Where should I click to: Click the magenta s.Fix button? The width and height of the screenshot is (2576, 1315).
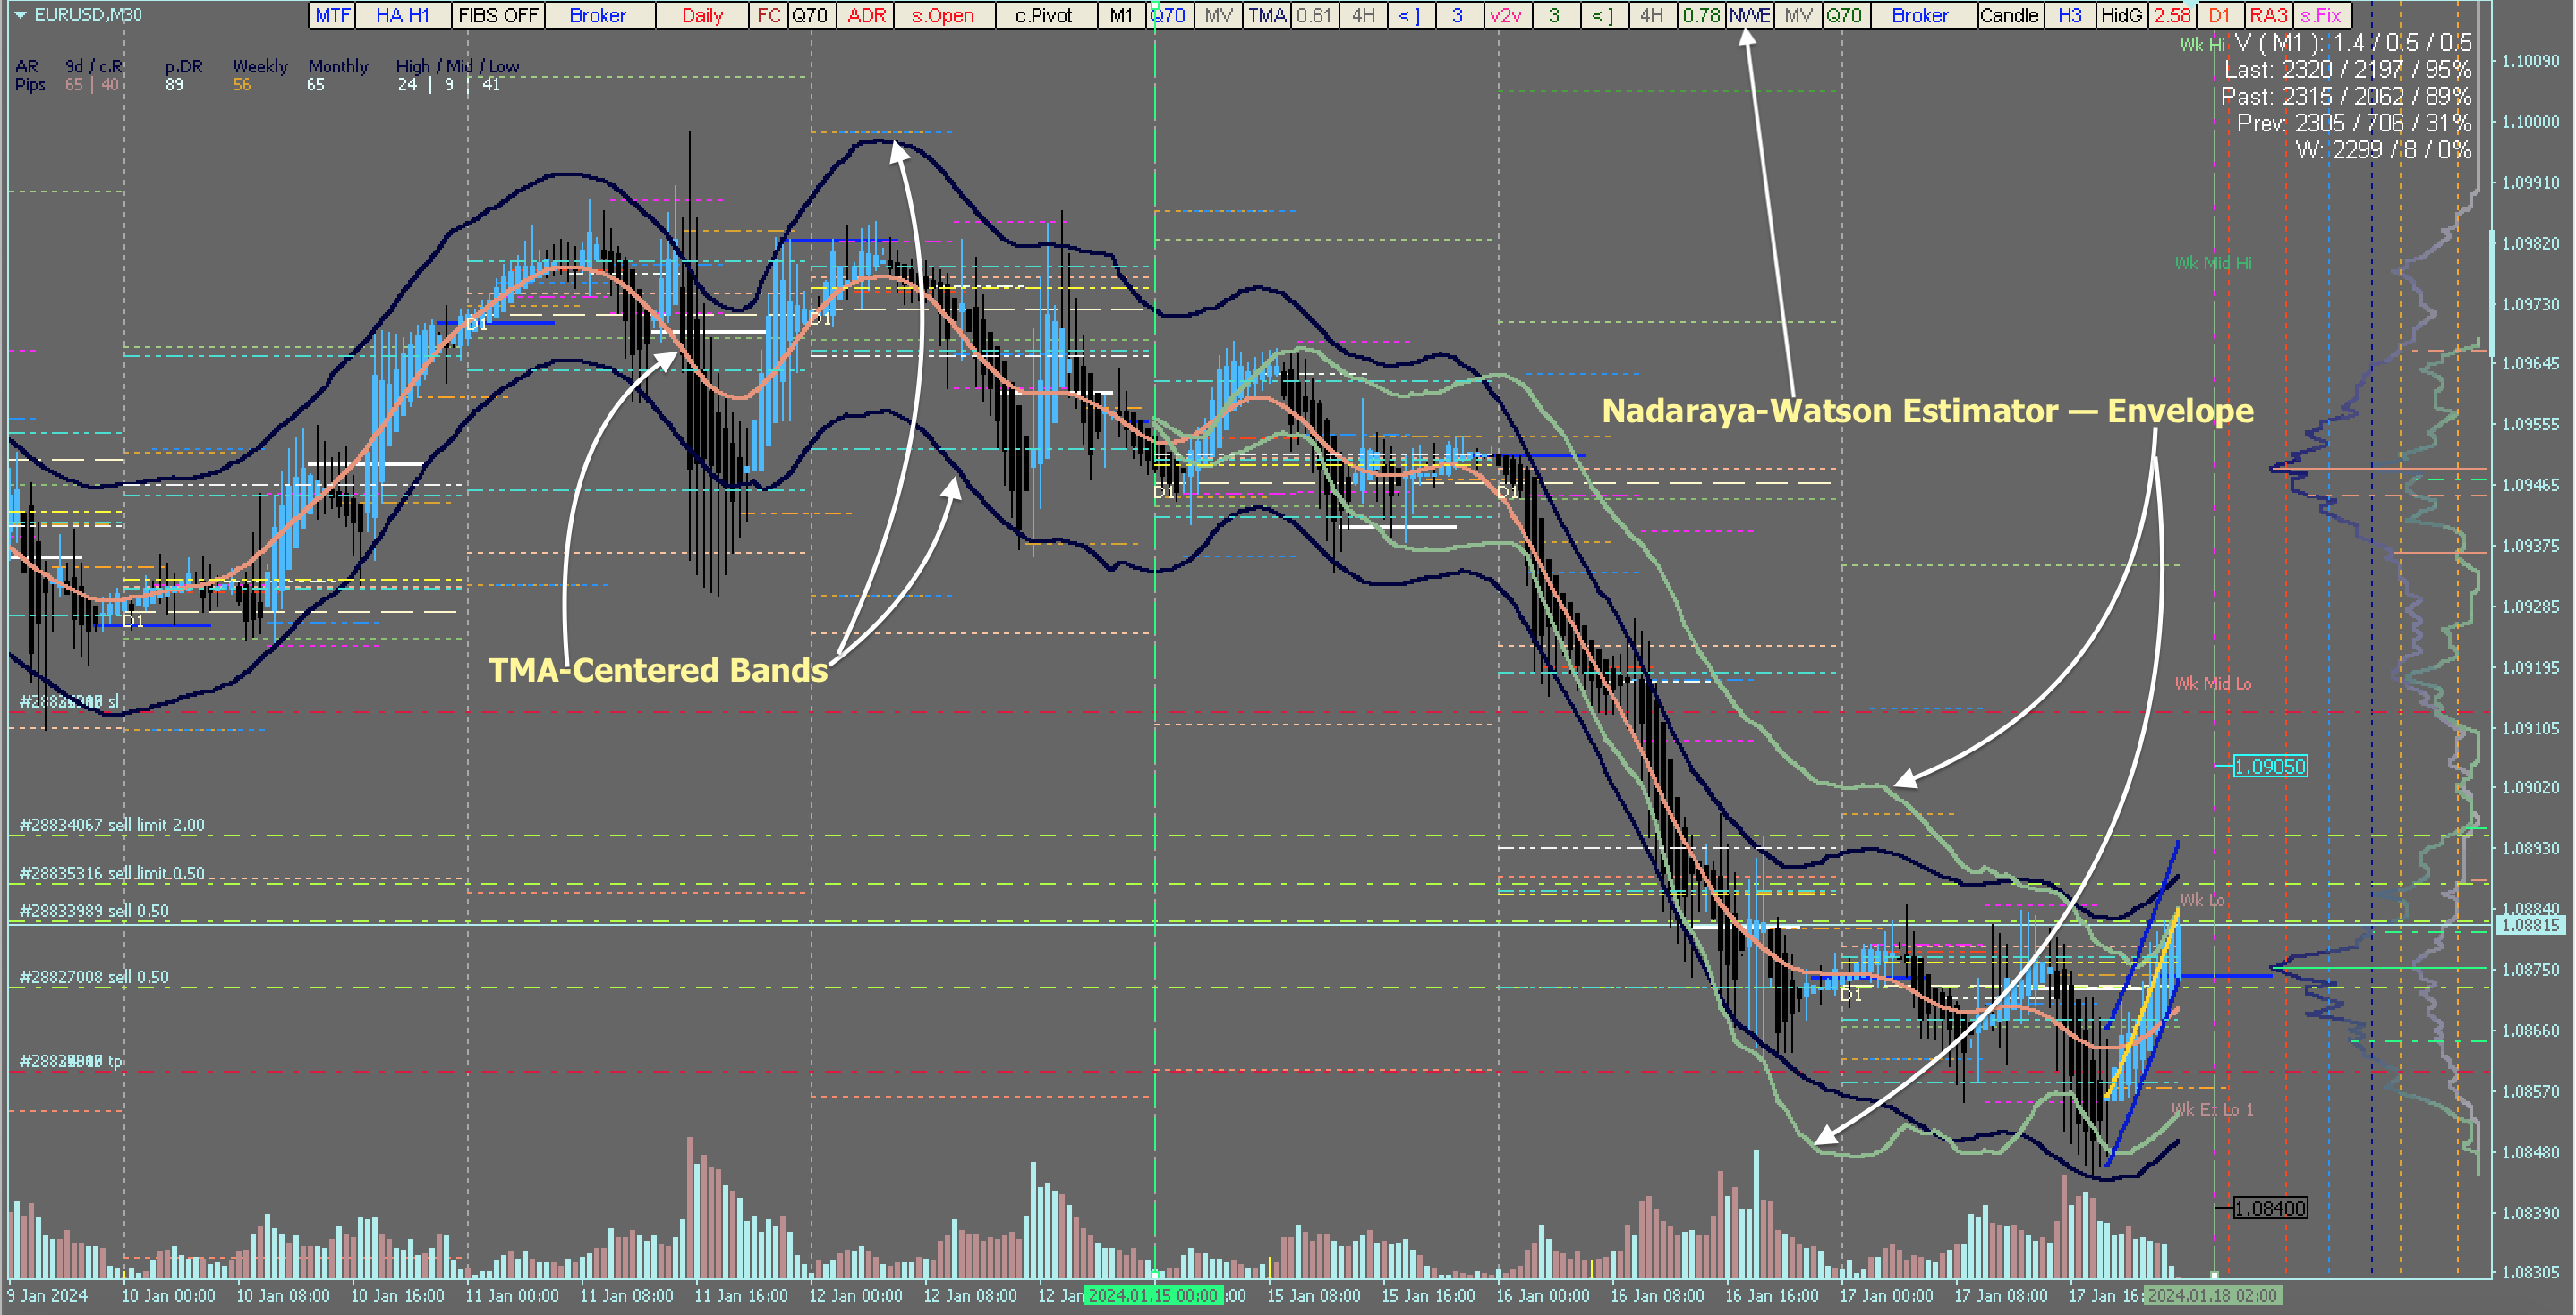pos(2321,15)
